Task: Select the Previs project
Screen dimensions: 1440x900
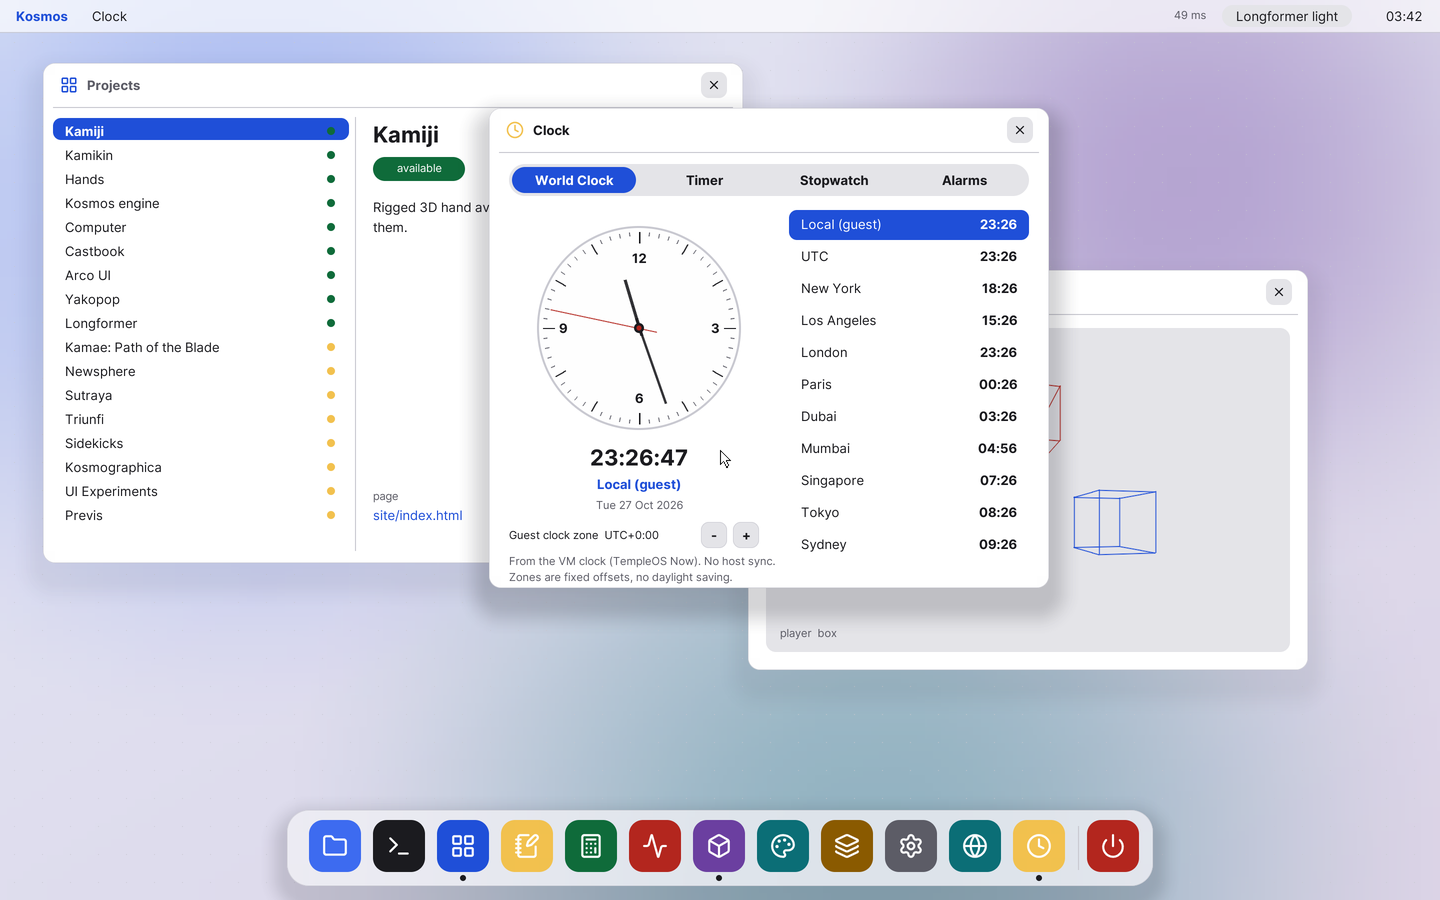Action: pyautogui.click(x=201, y=515)
